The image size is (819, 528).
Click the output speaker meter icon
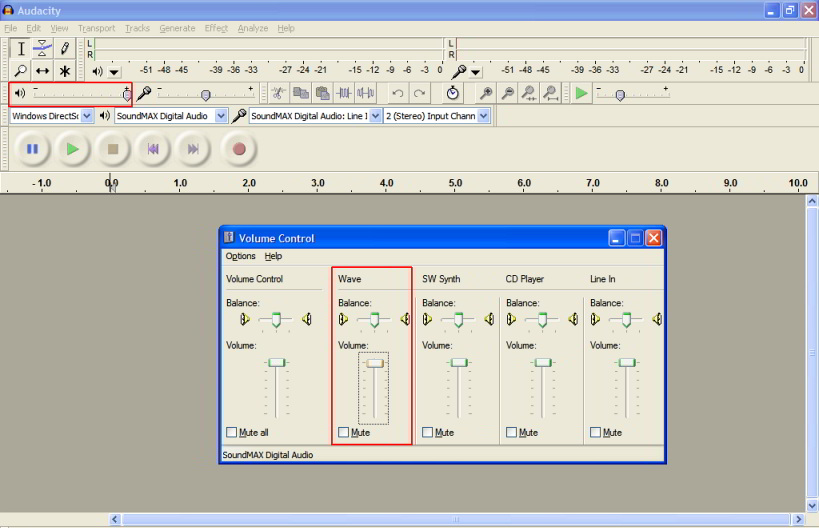(x=97, y=72)
